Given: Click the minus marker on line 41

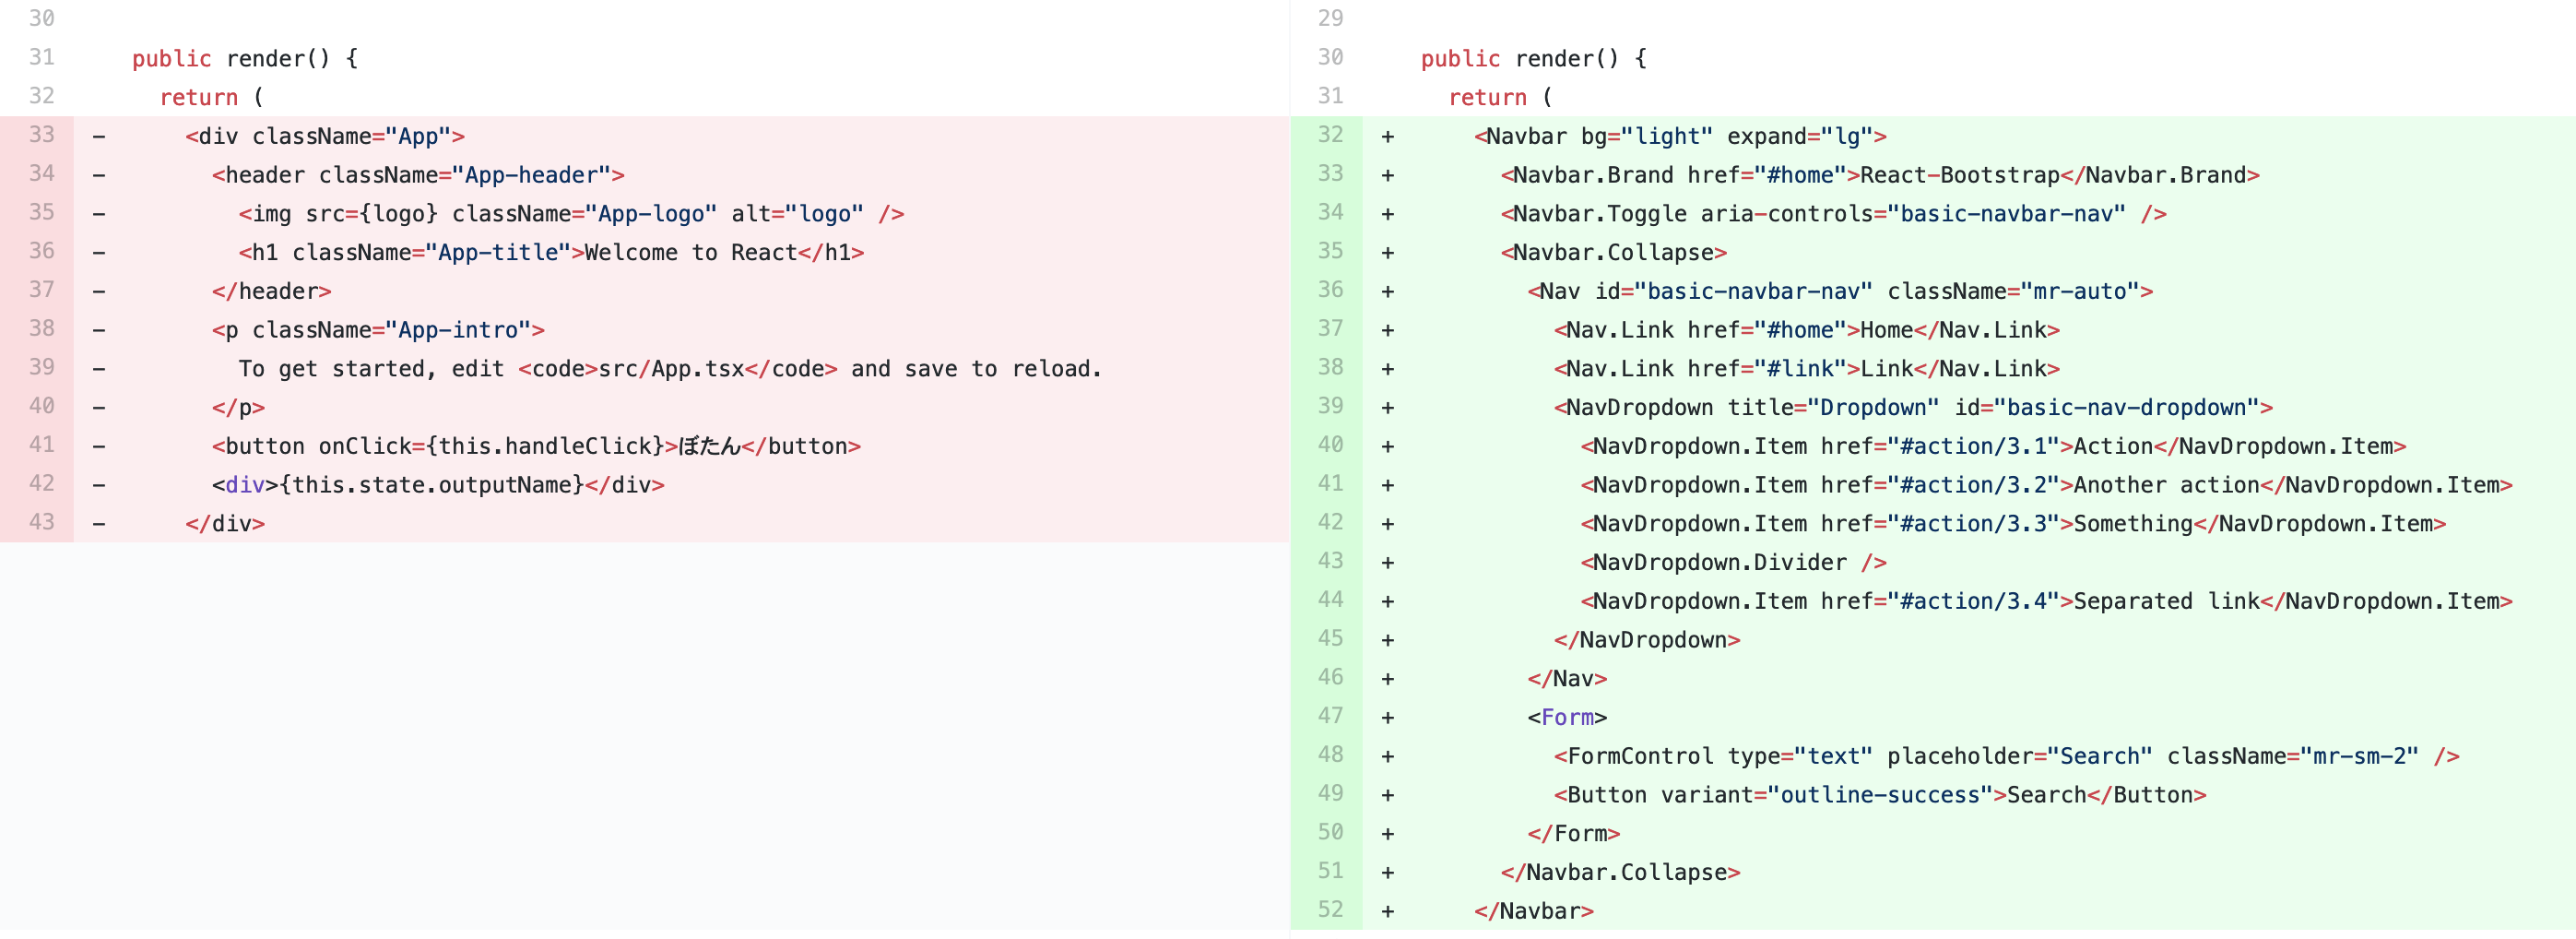Looking at the screenshot, I should tap(99, 446).
